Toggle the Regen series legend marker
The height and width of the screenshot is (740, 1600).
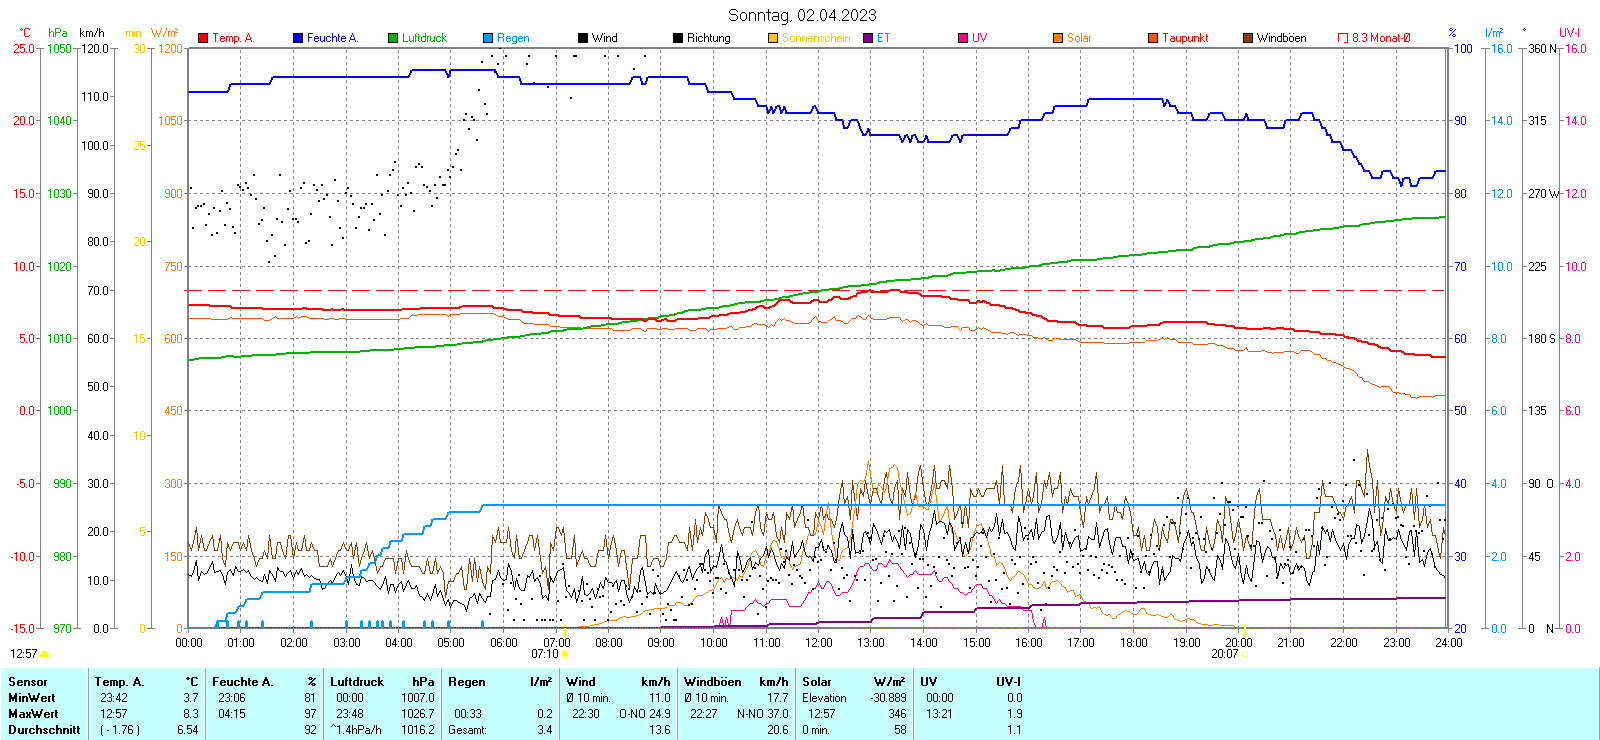pos(488,38)
